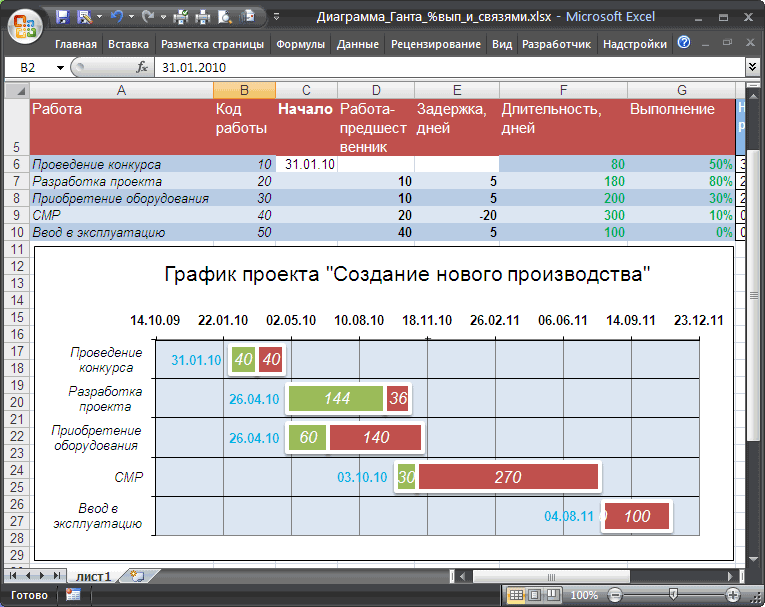Open the Данные ribbon tab
765x607 pixels.
point(358,44)
